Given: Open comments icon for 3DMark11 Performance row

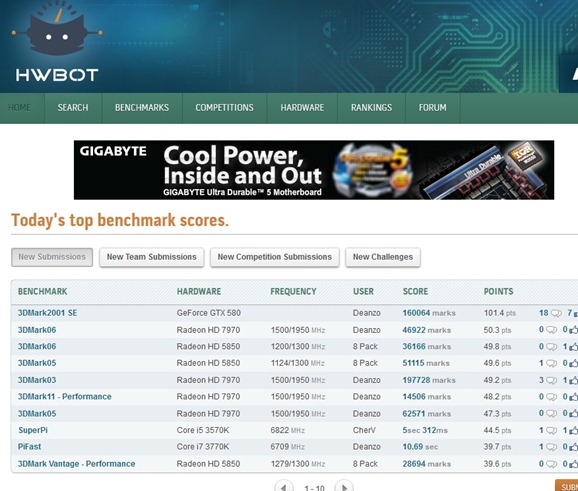Looking at the screenshot, I should pos(551,397).
